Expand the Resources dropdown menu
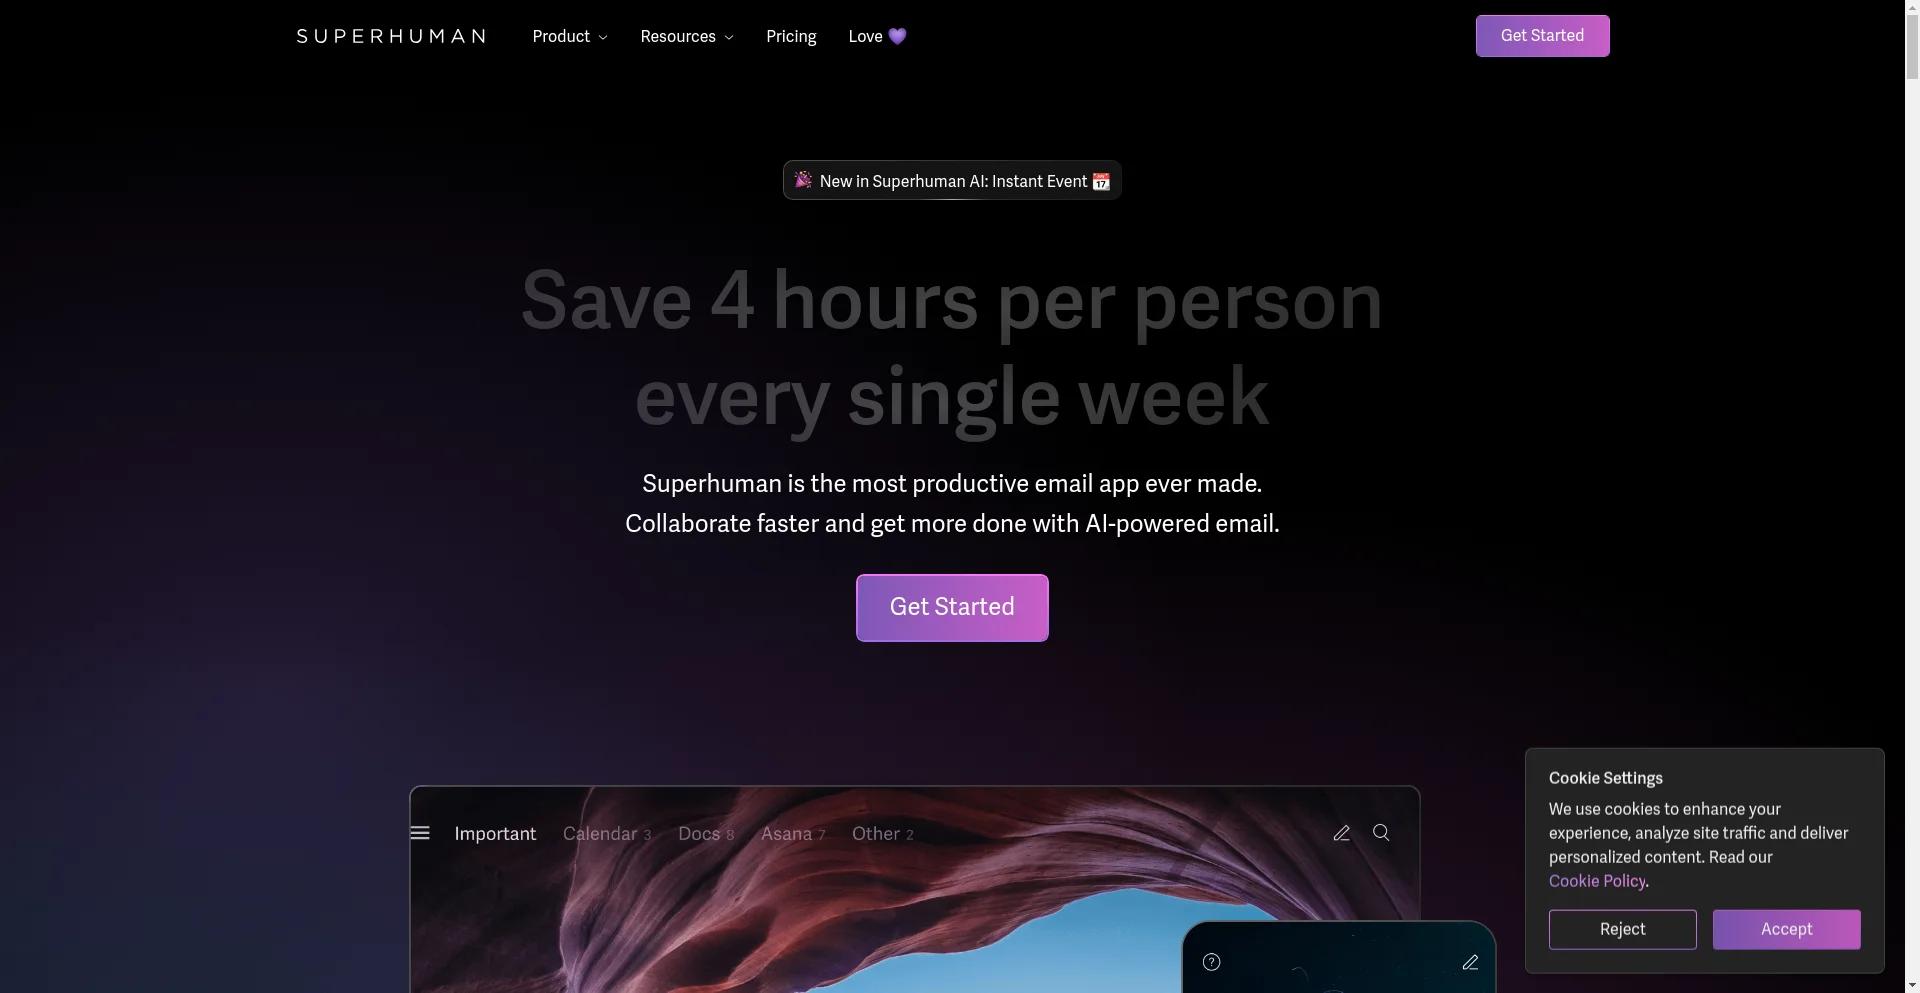1920x993 pixels. point(687,36)
